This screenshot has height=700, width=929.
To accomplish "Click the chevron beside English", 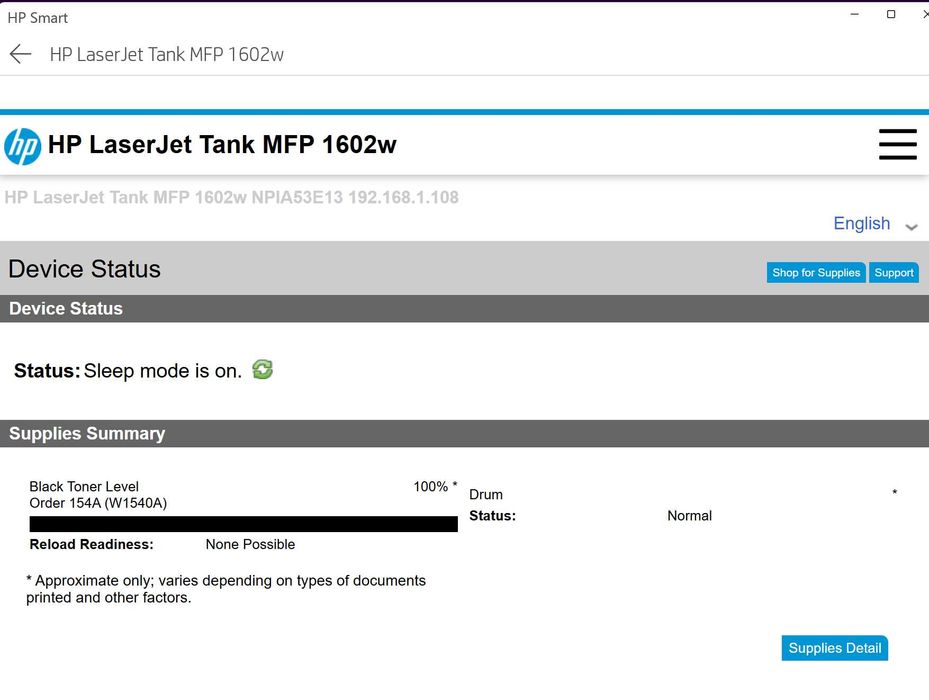I will click(911, 227).
